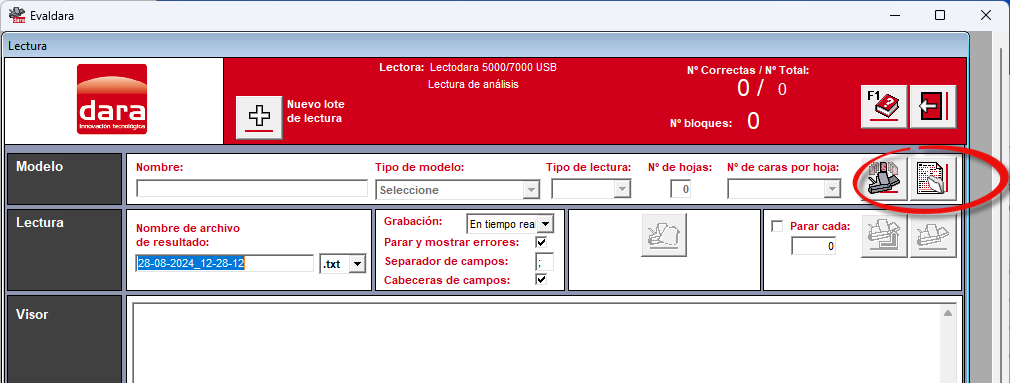The image size is (1010, 383).
Task: Toggle the Cabeceras de campos checkbox
Action: pos(541,280)
